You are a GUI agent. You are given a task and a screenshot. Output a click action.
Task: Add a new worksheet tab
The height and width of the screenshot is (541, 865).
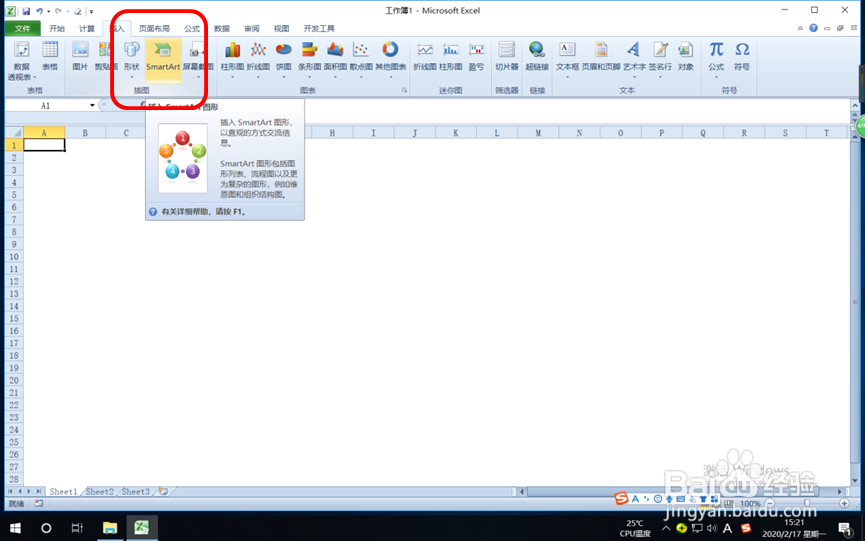coord(164,491)
